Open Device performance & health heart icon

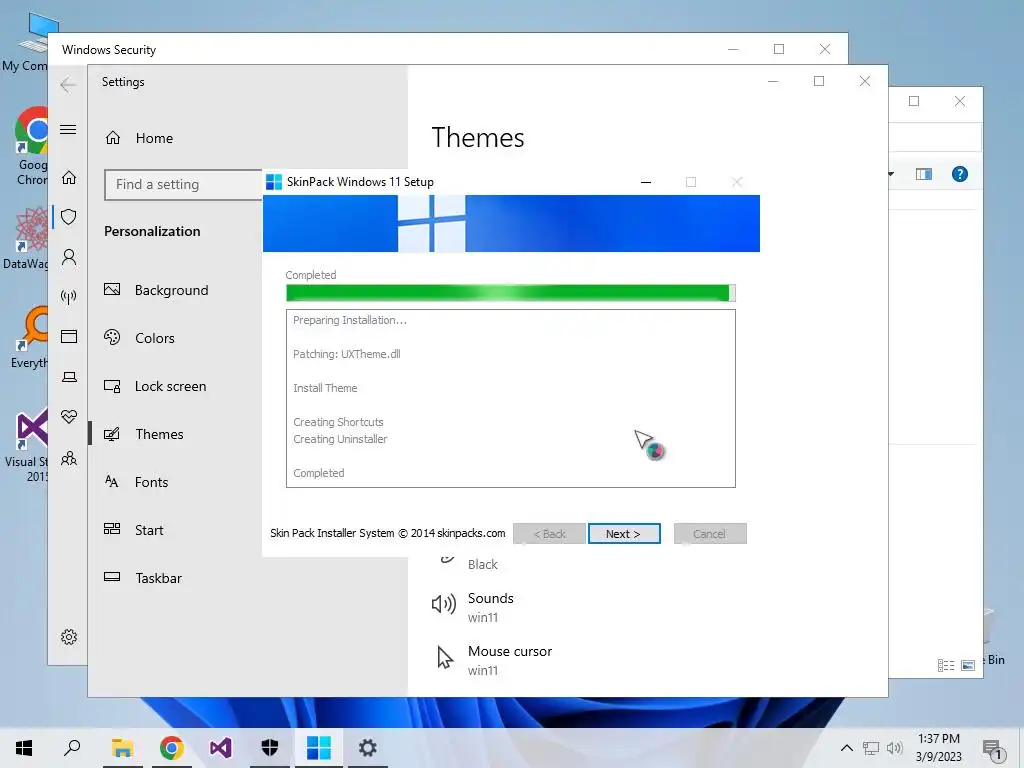pyautogui.click(x=69, y=417)
